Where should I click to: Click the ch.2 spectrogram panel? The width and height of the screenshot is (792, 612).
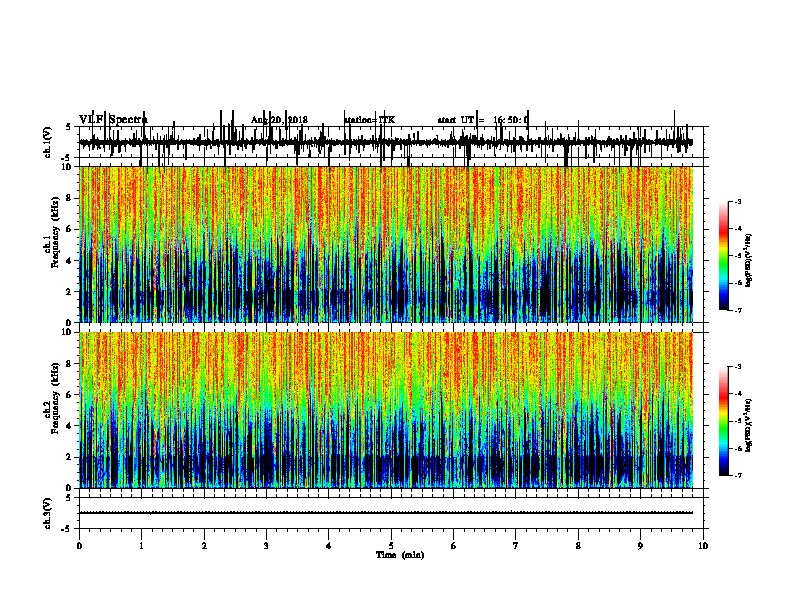click(x=386, y=410)
